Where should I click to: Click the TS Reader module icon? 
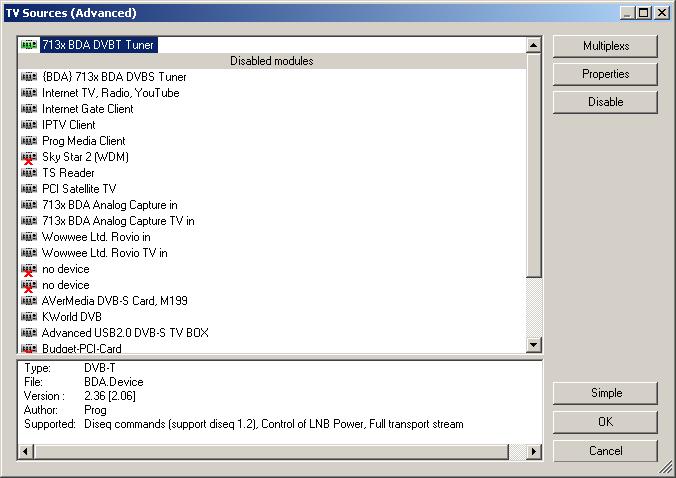pos(28,173)
